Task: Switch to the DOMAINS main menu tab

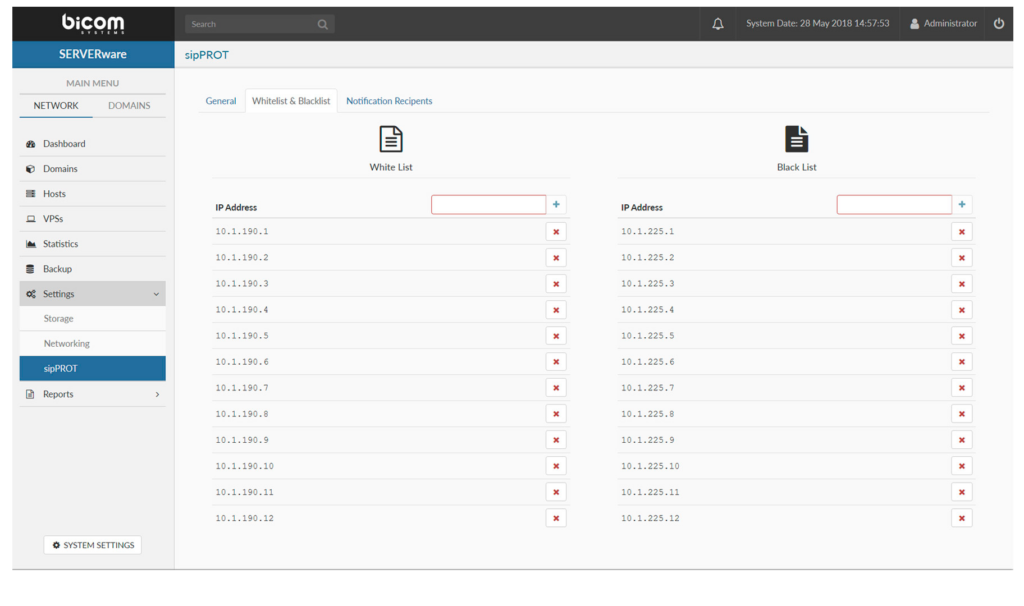Action: pyautogui.click(x=129, y=105)
